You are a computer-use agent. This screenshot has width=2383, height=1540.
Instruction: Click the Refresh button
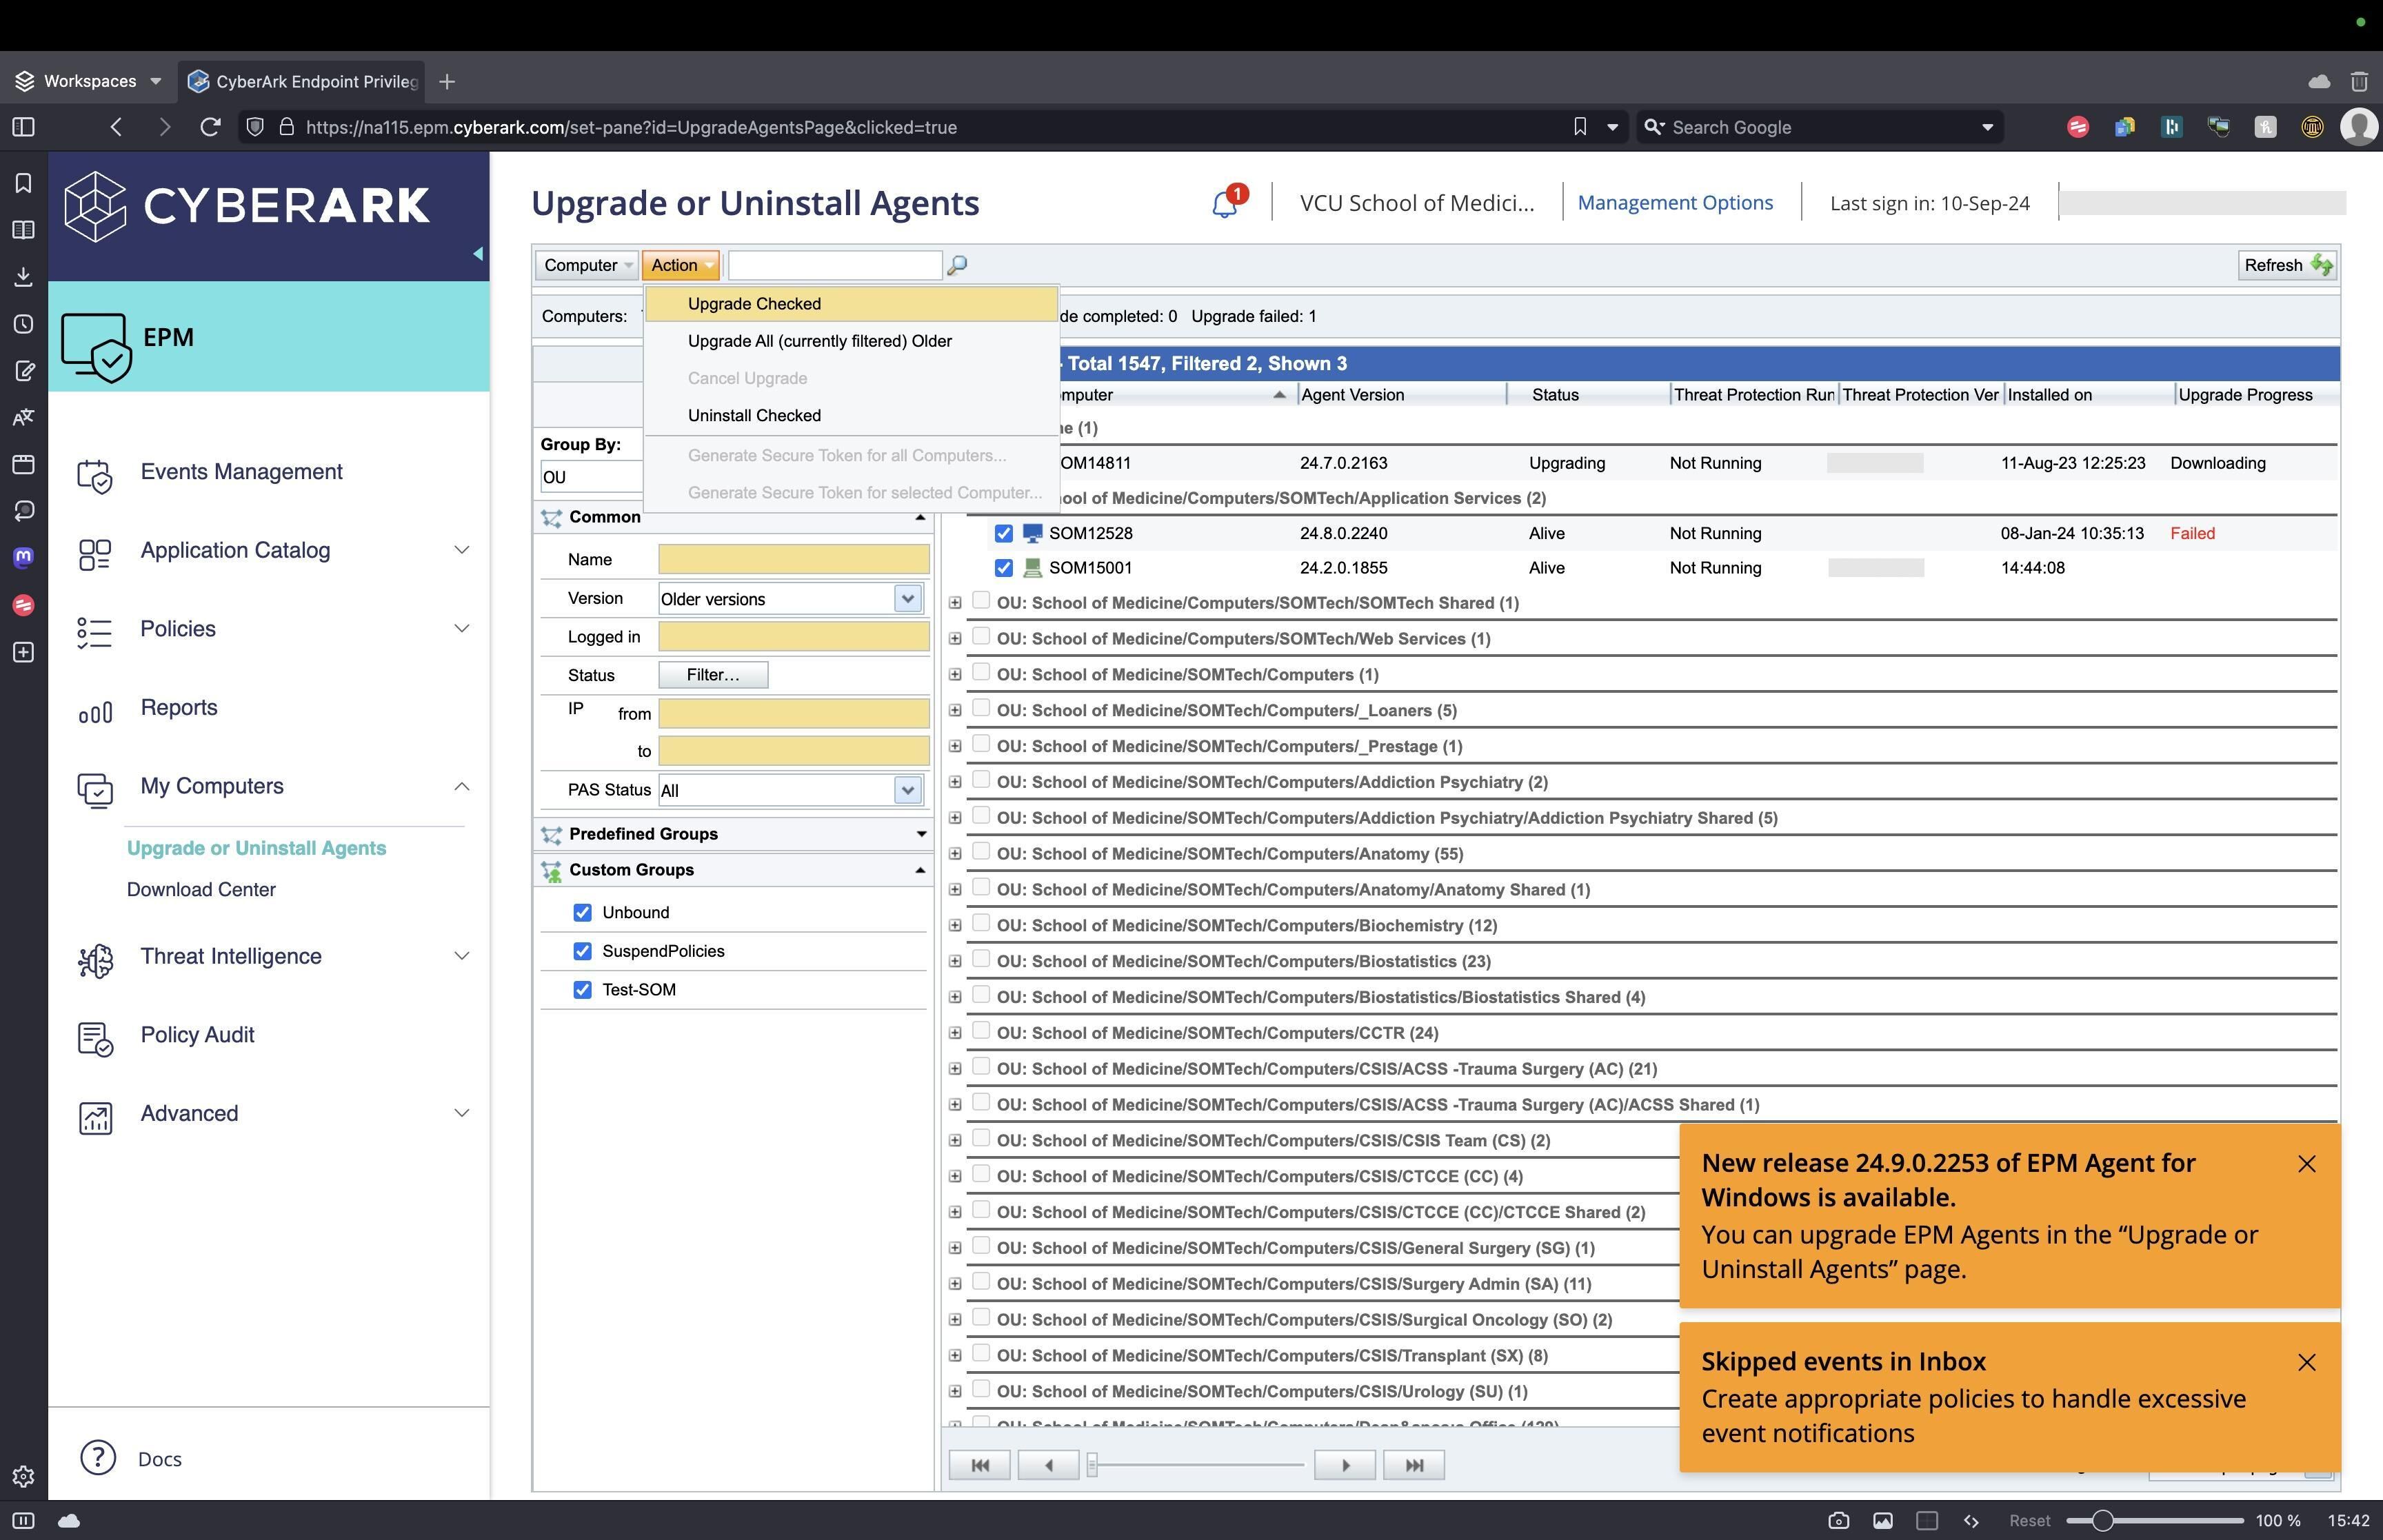(2286, 265)
